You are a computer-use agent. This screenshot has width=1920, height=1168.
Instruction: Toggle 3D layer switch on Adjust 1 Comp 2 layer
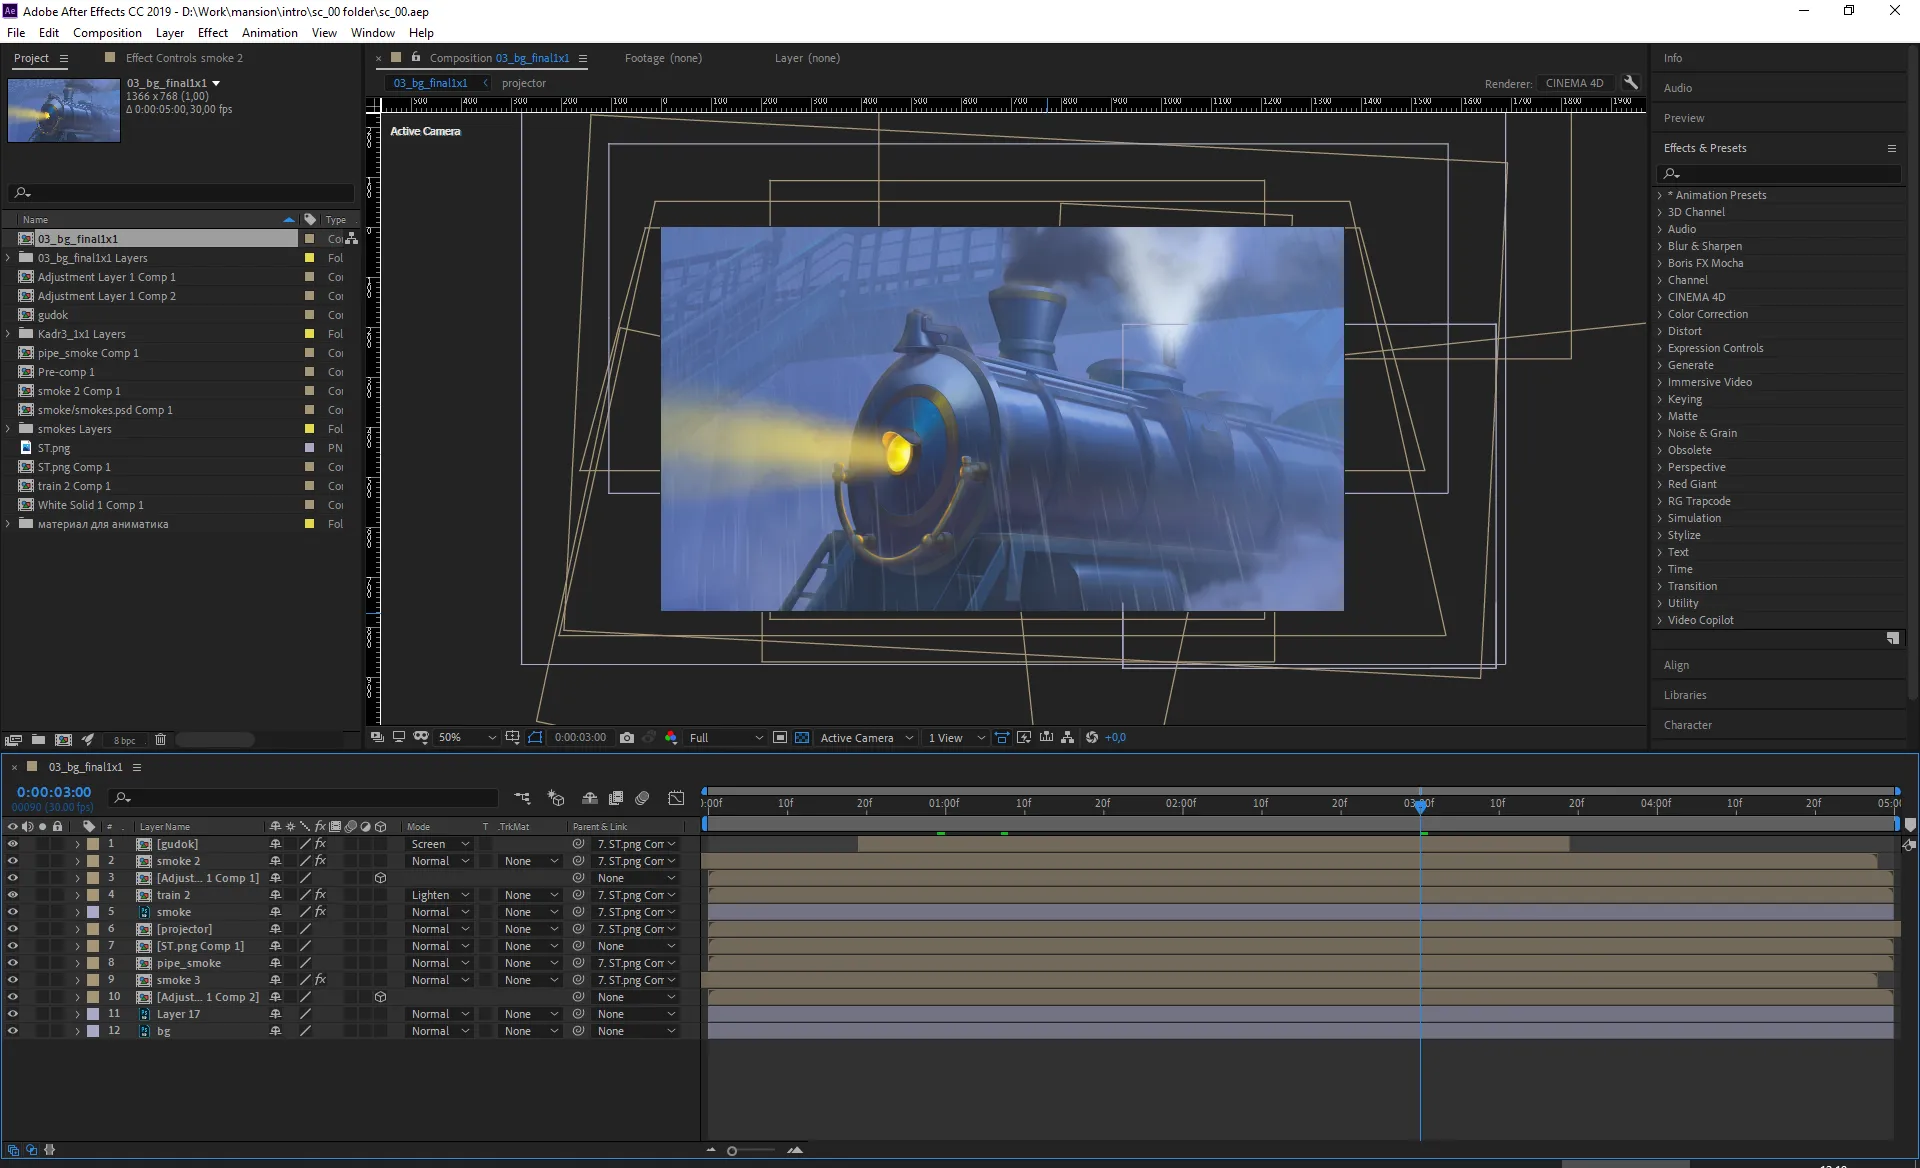(380, 997)
